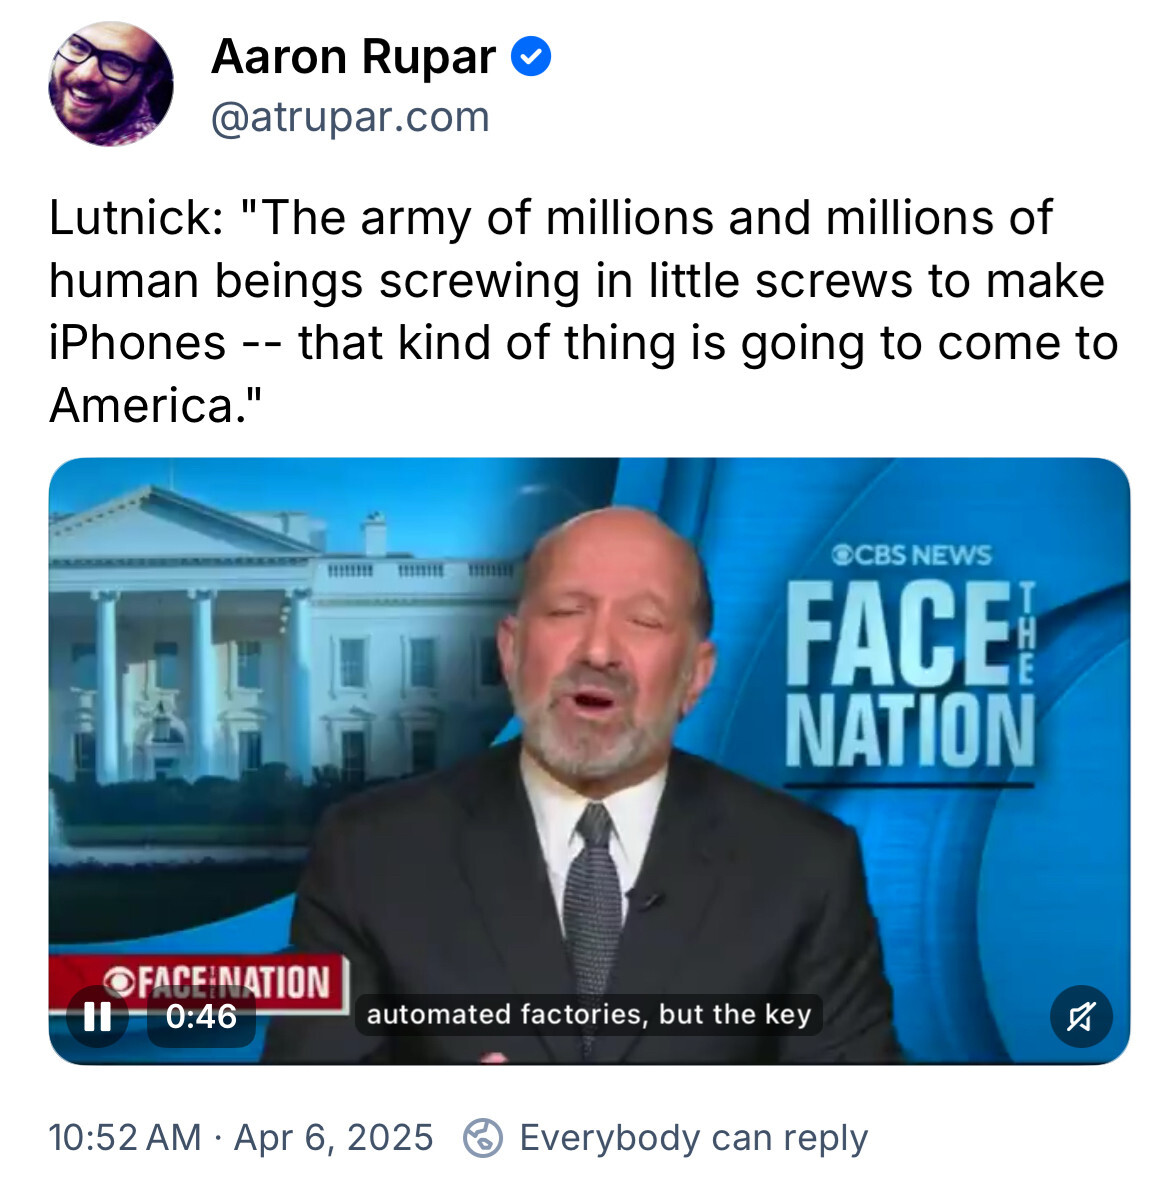Click the word "America." ending the post
Screen dimensions: 1176x1196
coord(155,405)
